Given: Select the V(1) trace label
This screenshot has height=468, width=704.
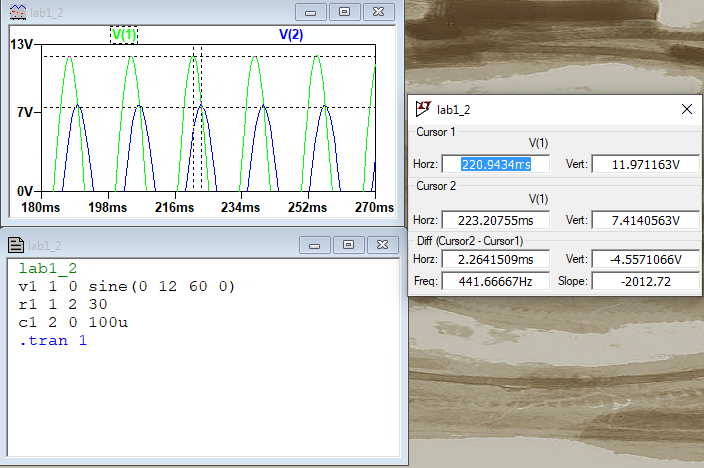Looking at the screenshot, I should coord(124,34).
